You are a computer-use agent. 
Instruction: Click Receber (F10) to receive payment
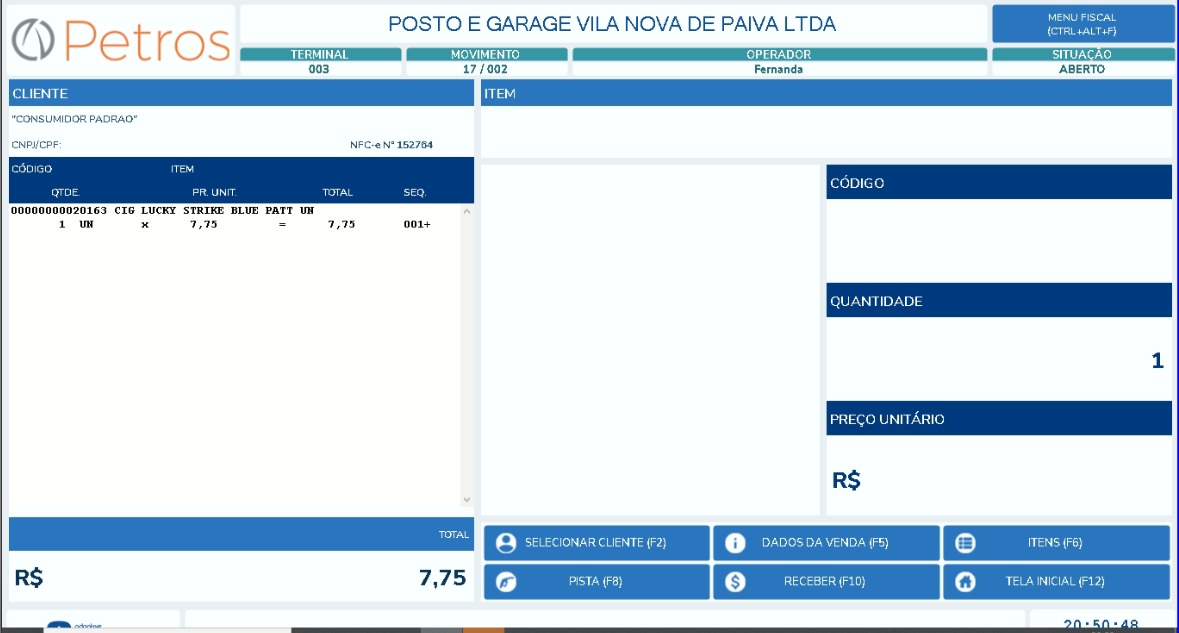(826, 582)
